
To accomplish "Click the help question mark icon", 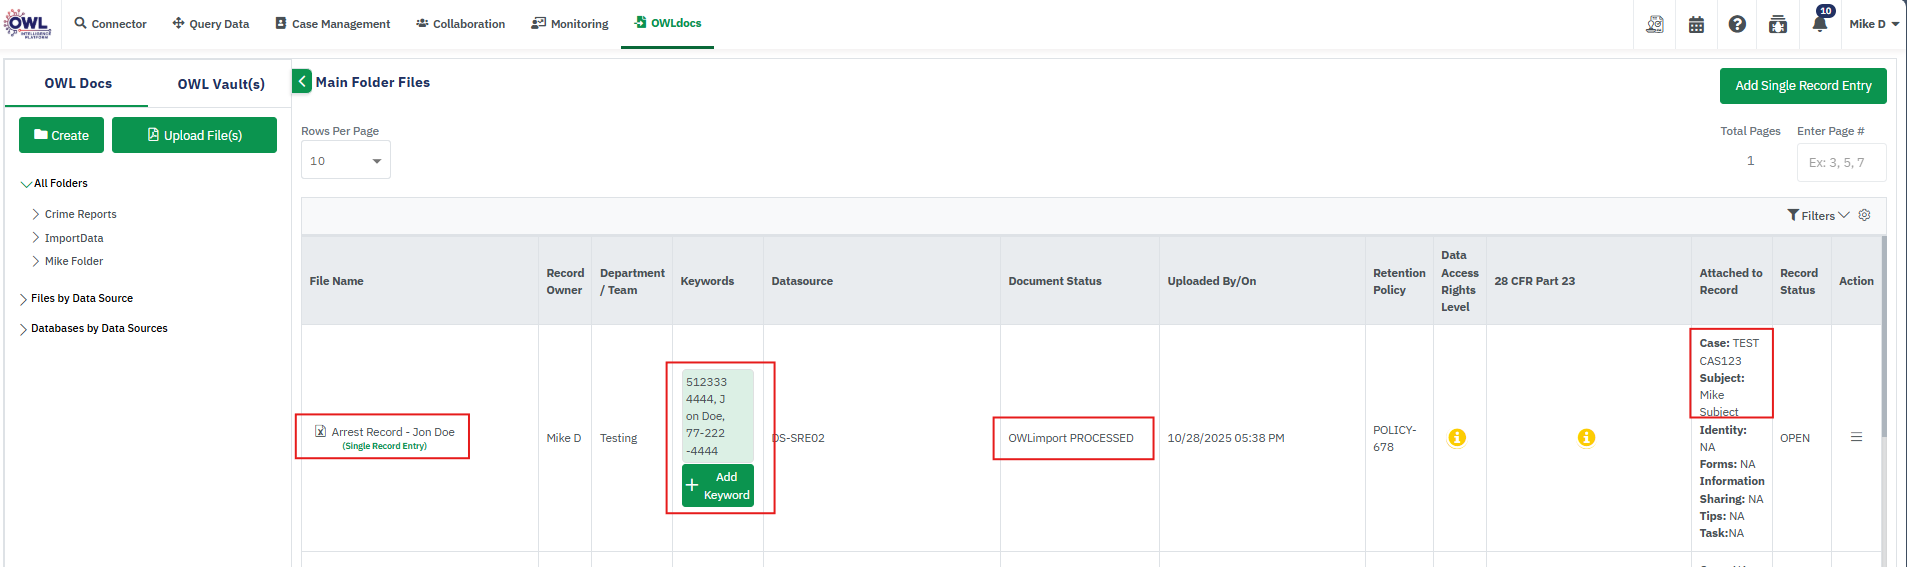I will tap(1737, 24).
